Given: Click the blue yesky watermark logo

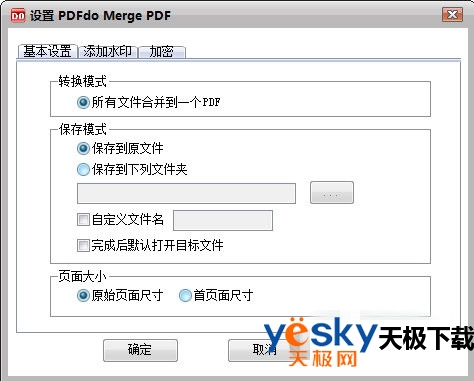Looking at the screenshot, I should (x=320, y=335).
